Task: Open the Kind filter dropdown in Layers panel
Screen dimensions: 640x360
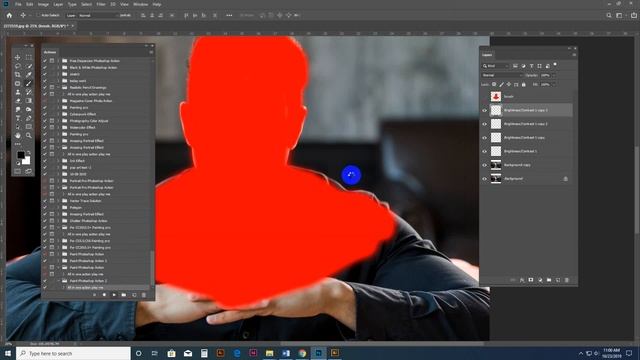Action: [x=496, y=66]
